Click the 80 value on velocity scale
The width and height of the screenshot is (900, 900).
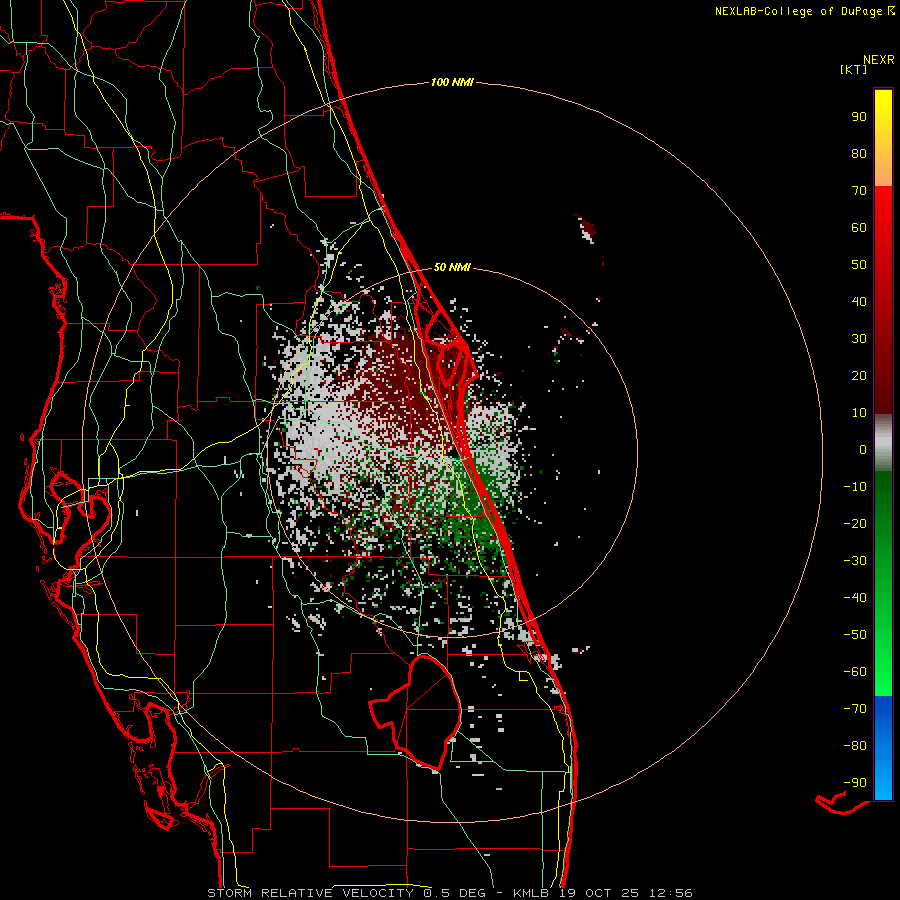click(859, 154)
